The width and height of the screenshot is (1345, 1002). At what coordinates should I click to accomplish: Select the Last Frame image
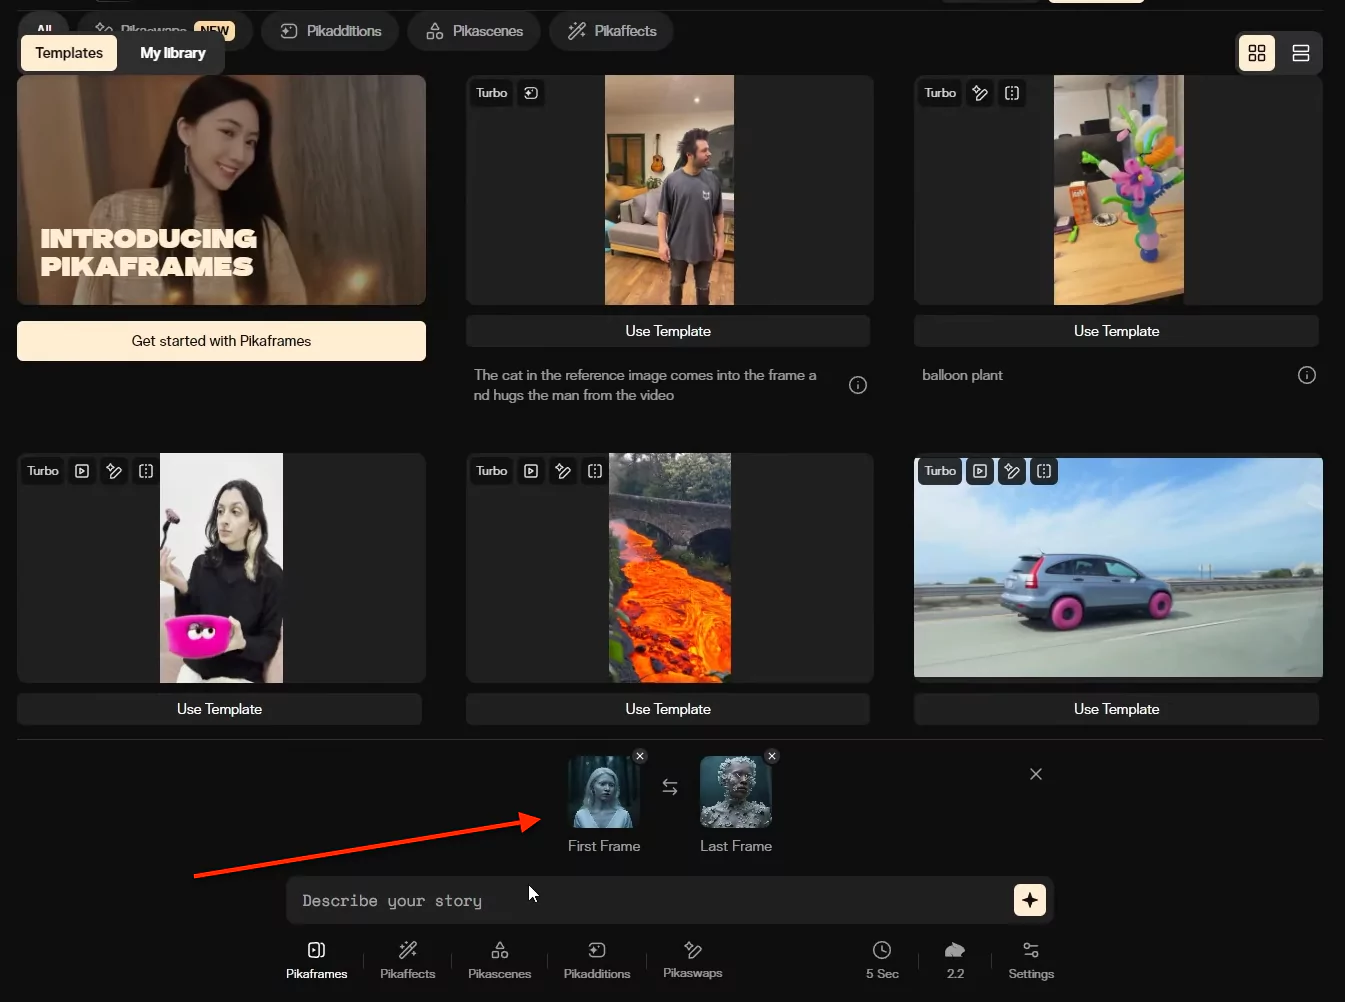736,792
